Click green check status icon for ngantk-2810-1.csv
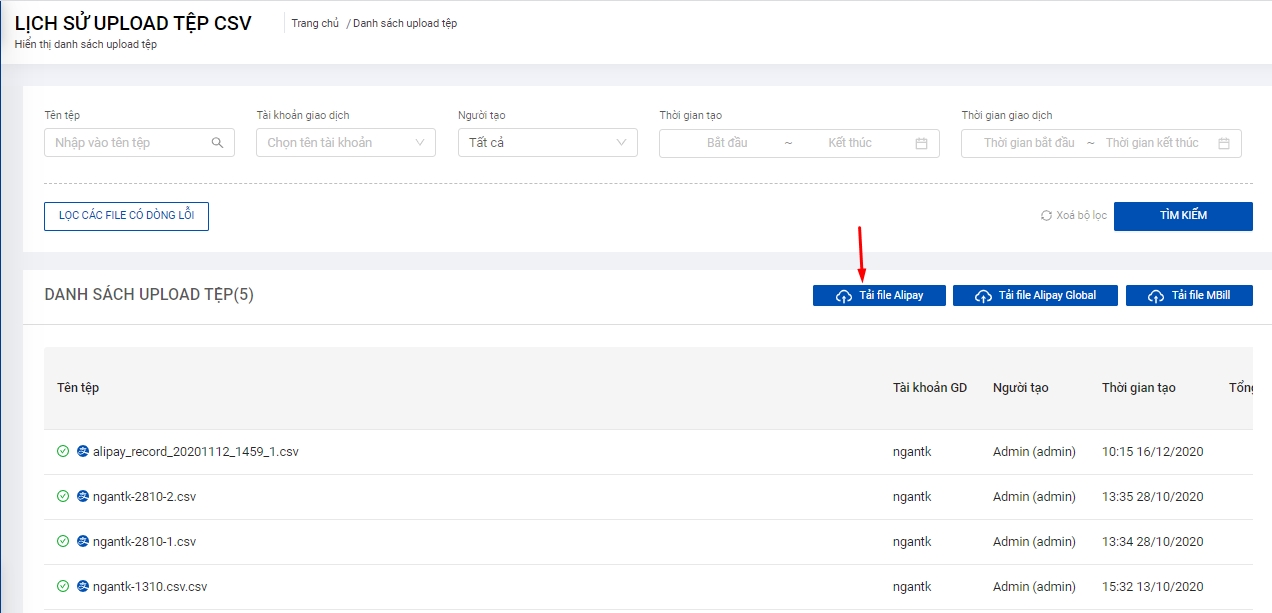Viewport: 1272px width, 613px height. (x=63, y=541)
